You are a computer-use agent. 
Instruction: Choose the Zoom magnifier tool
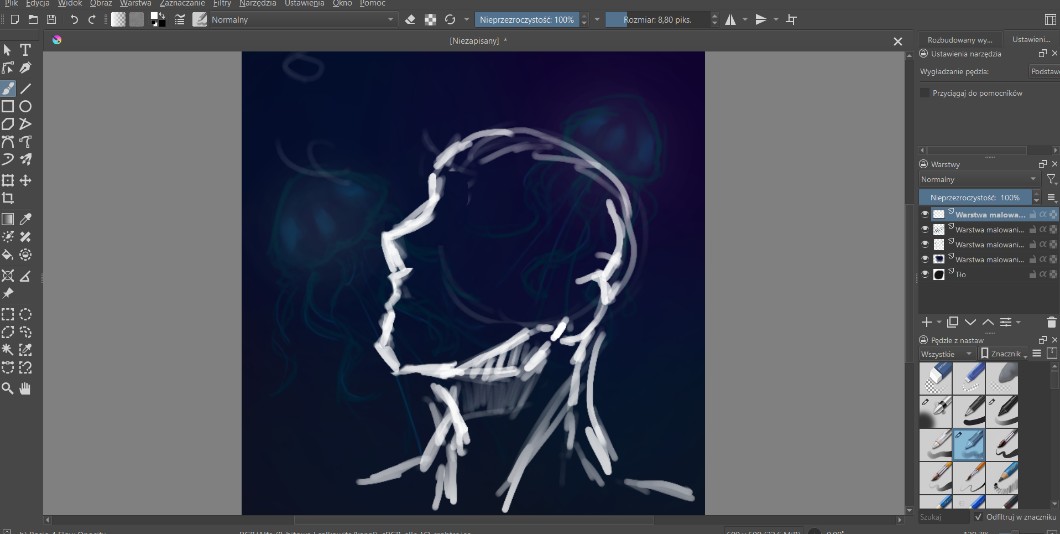pyautogui.click(x=8, y=387)
